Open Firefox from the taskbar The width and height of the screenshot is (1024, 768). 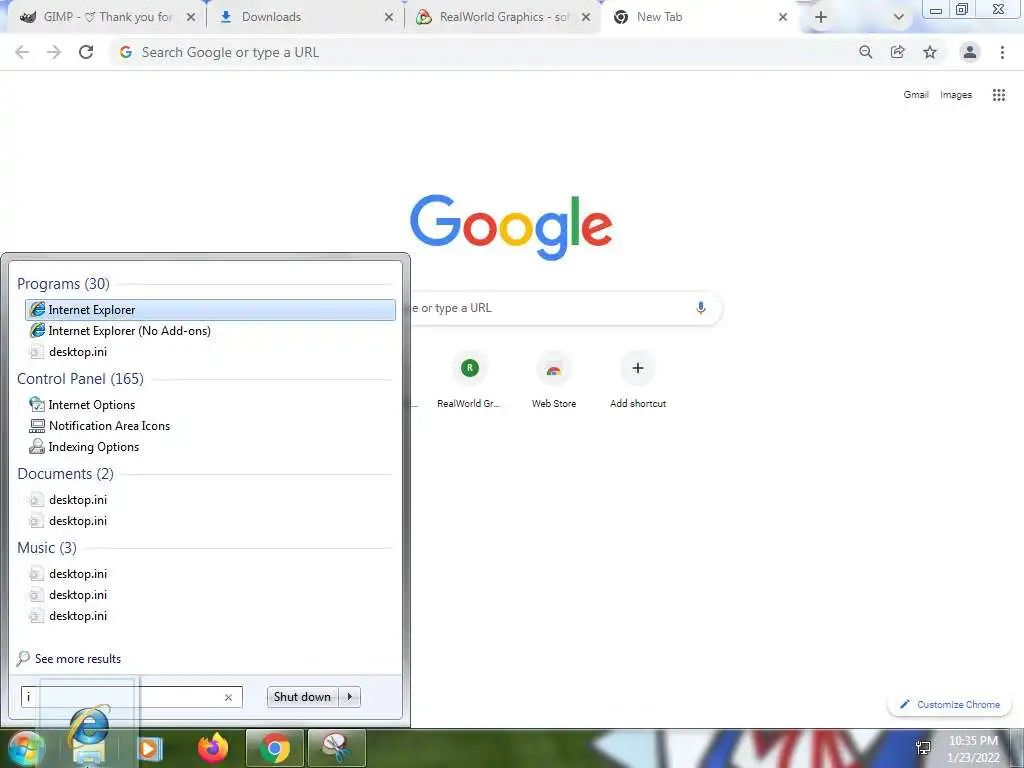tap(214, 748)
